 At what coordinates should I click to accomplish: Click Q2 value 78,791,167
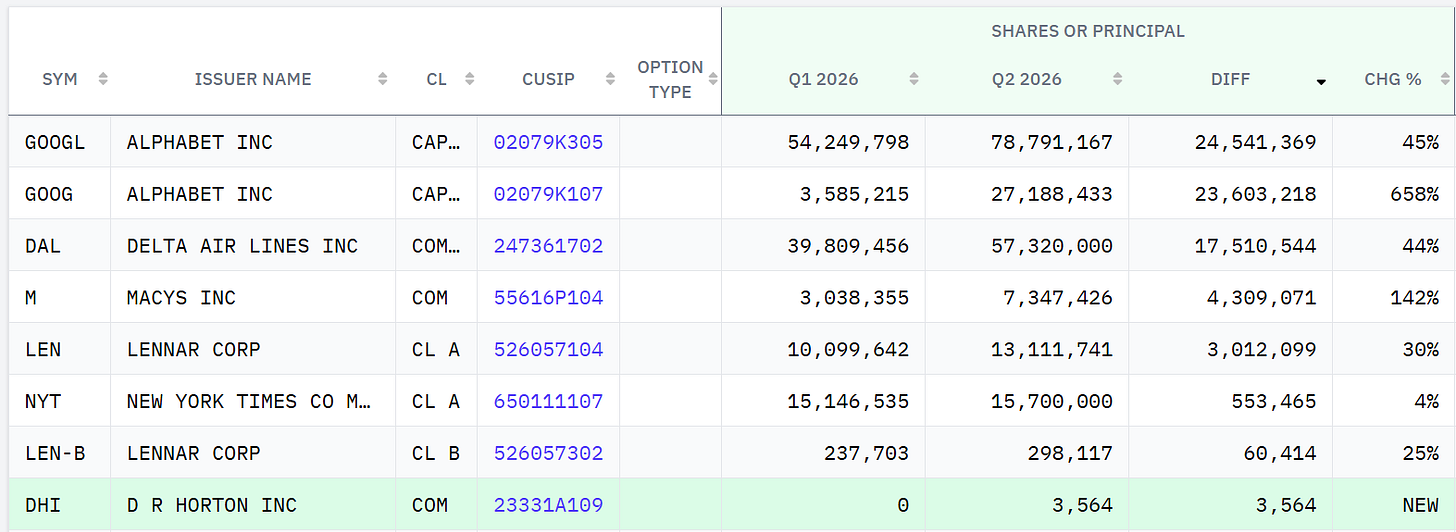pyautogui.click(x=1052, y=142)
